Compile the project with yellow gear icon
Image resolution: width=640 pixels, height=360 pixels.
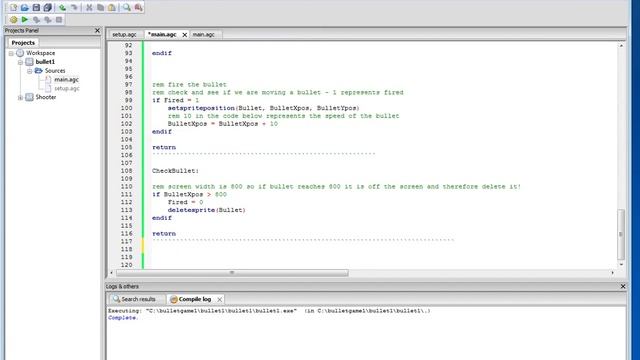click(x=13, y=19)
